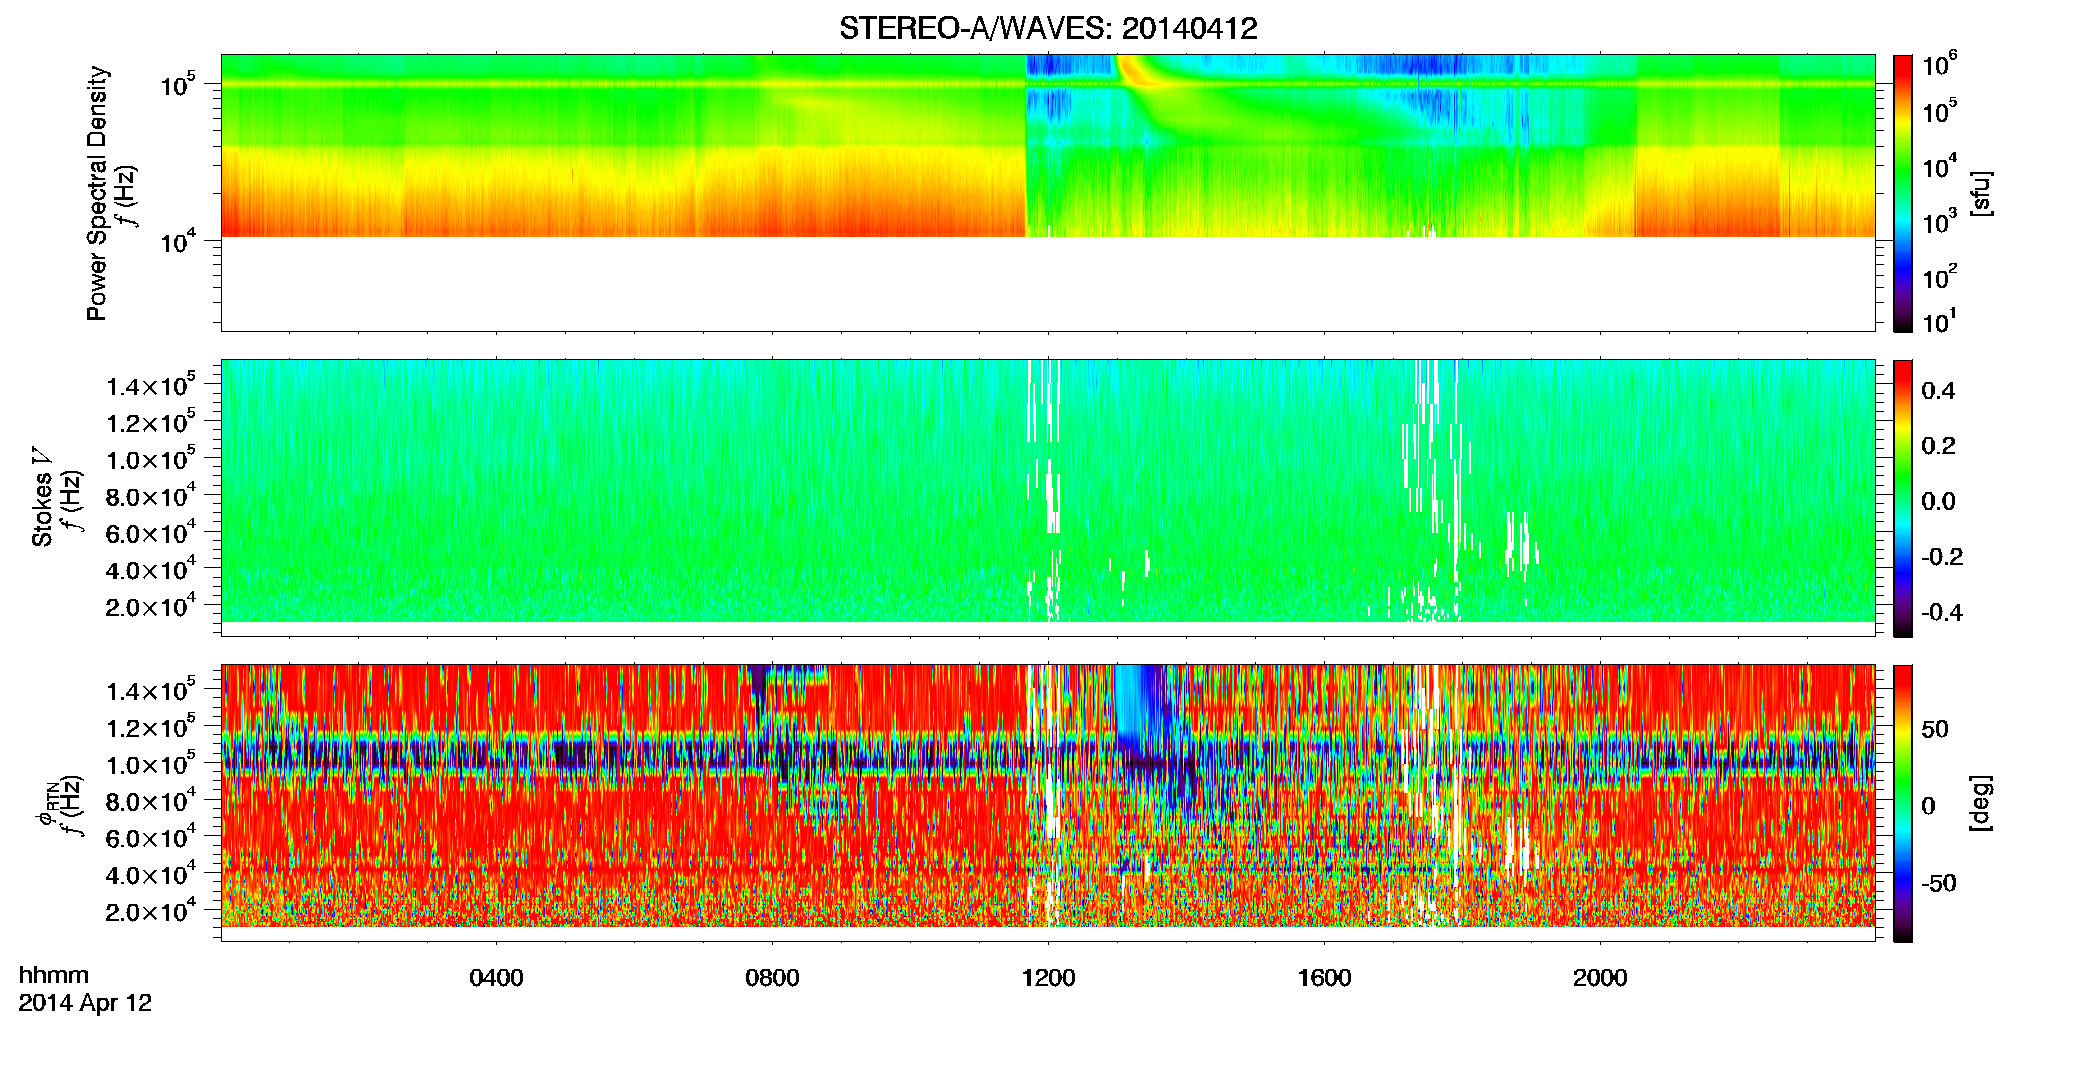The image size is (2096, 1080).
Task: Click the sfu color bar of the top panel
Action: (x=1903, y=193)
